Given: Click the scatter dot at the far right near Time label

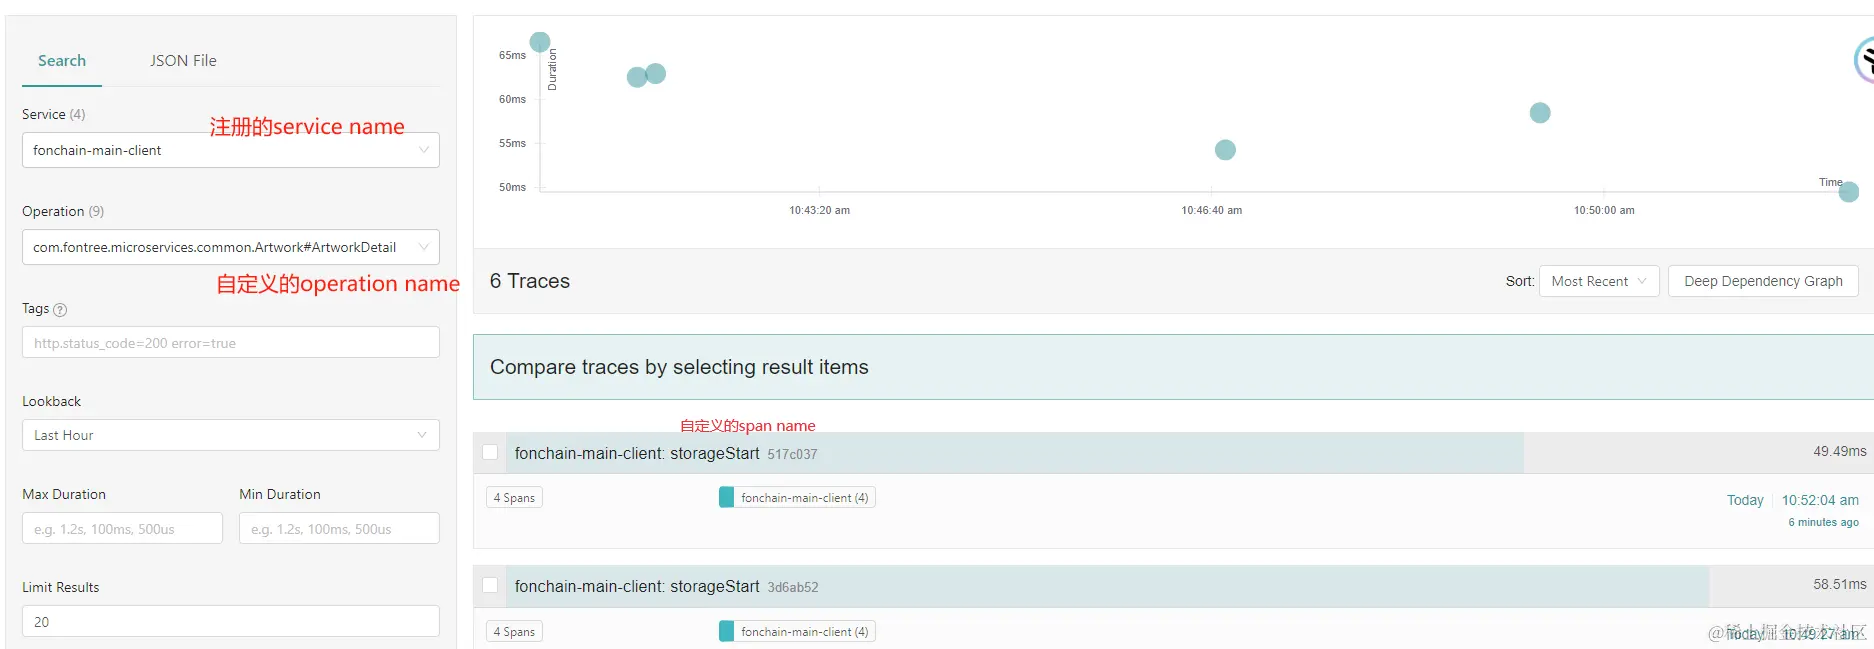Looking at the screenshot, I should pos(1849,192).
